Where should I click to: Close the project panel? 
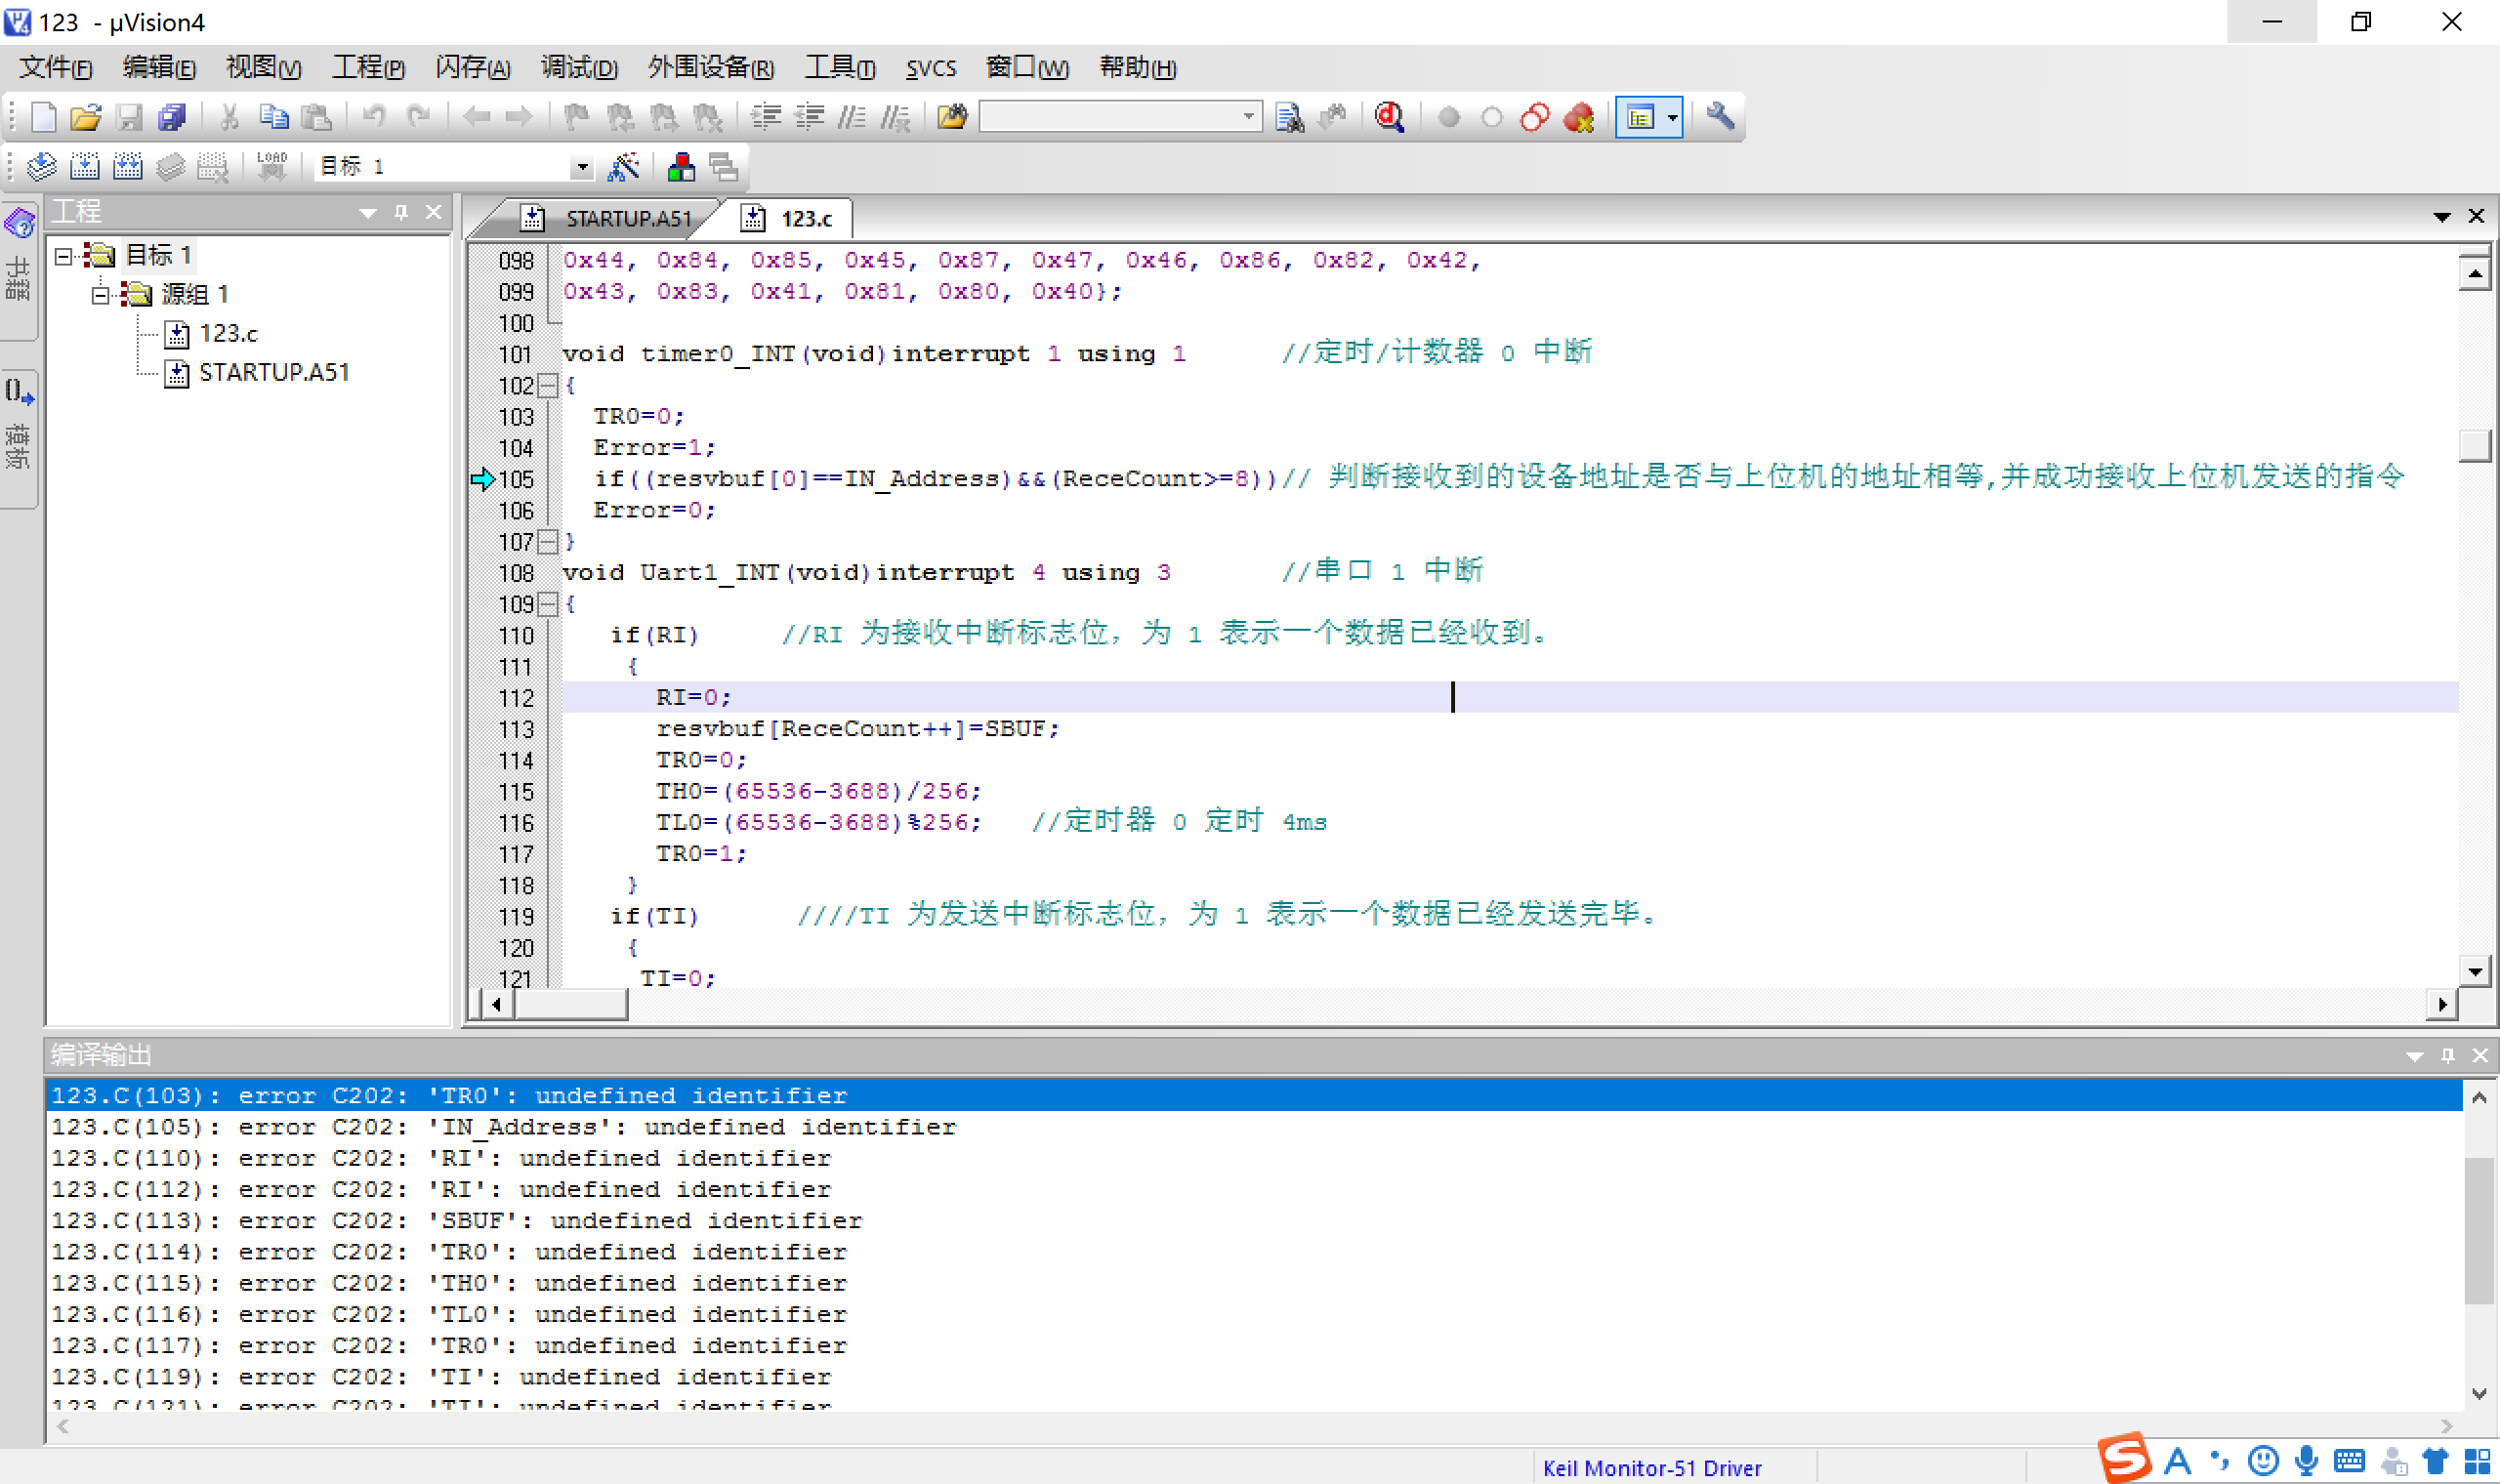click(433, 212)
